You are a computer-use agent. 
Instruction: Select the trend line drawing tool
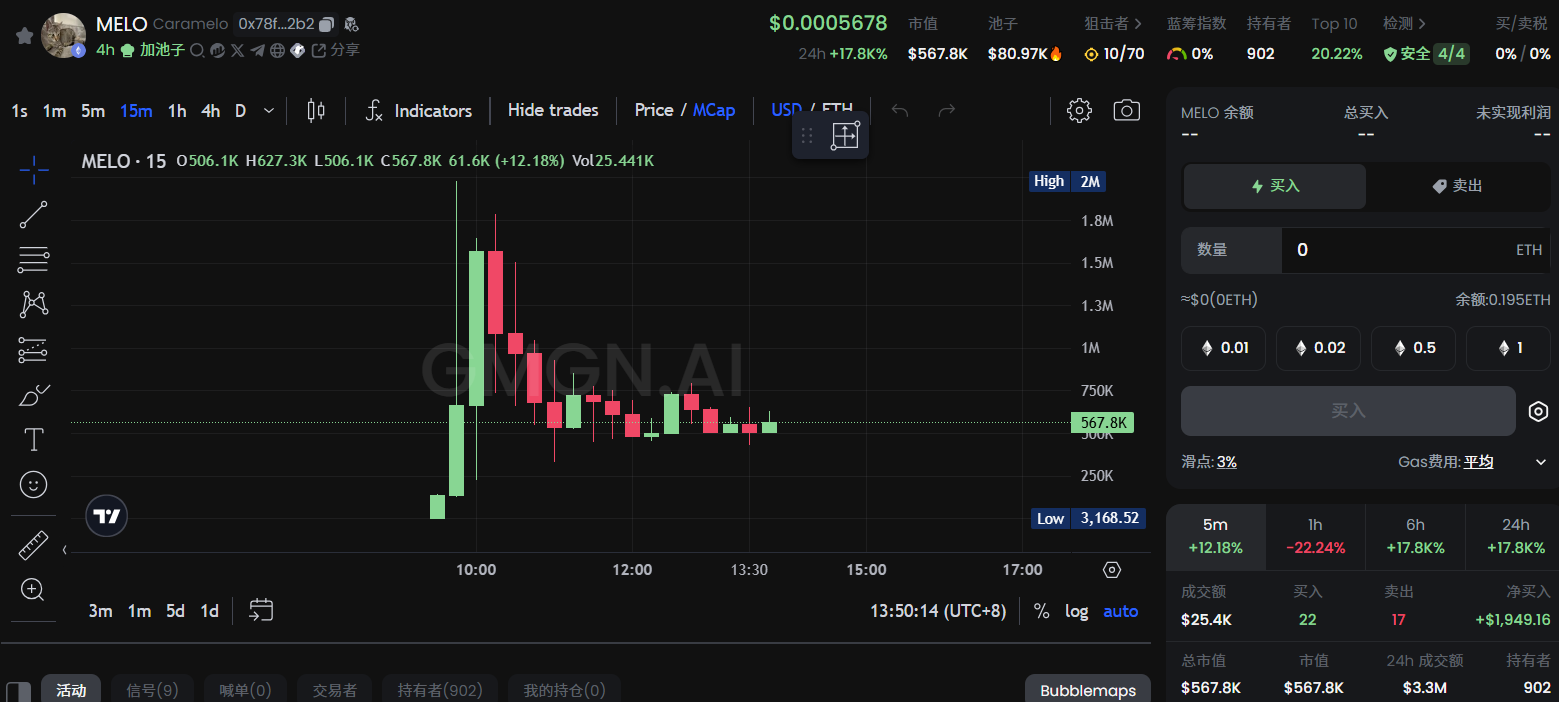point(34,214)
